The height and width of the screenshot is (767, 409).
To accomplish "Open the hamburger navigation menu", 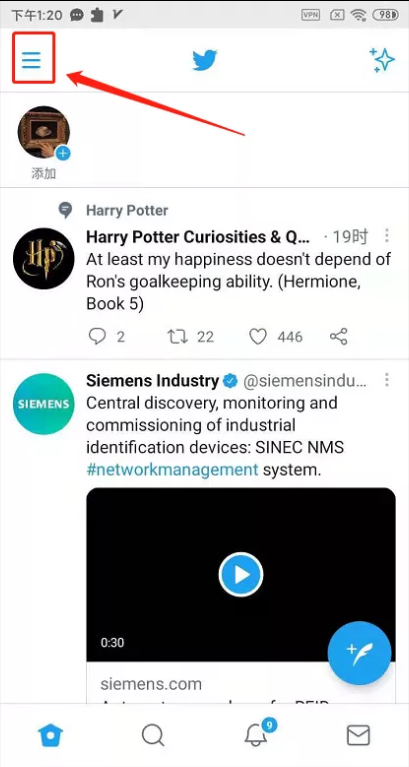I will pos(32,60).
